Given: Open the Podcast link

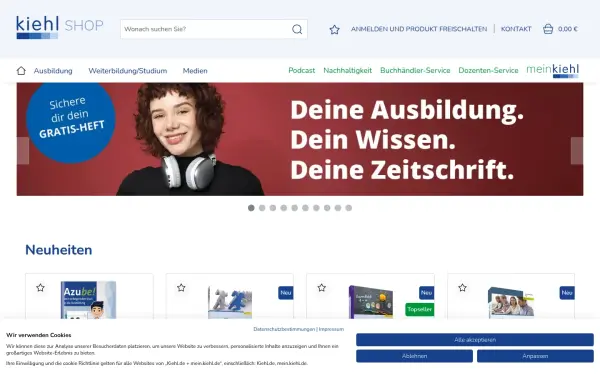Looking at the screenshot, I should [302, 70].
